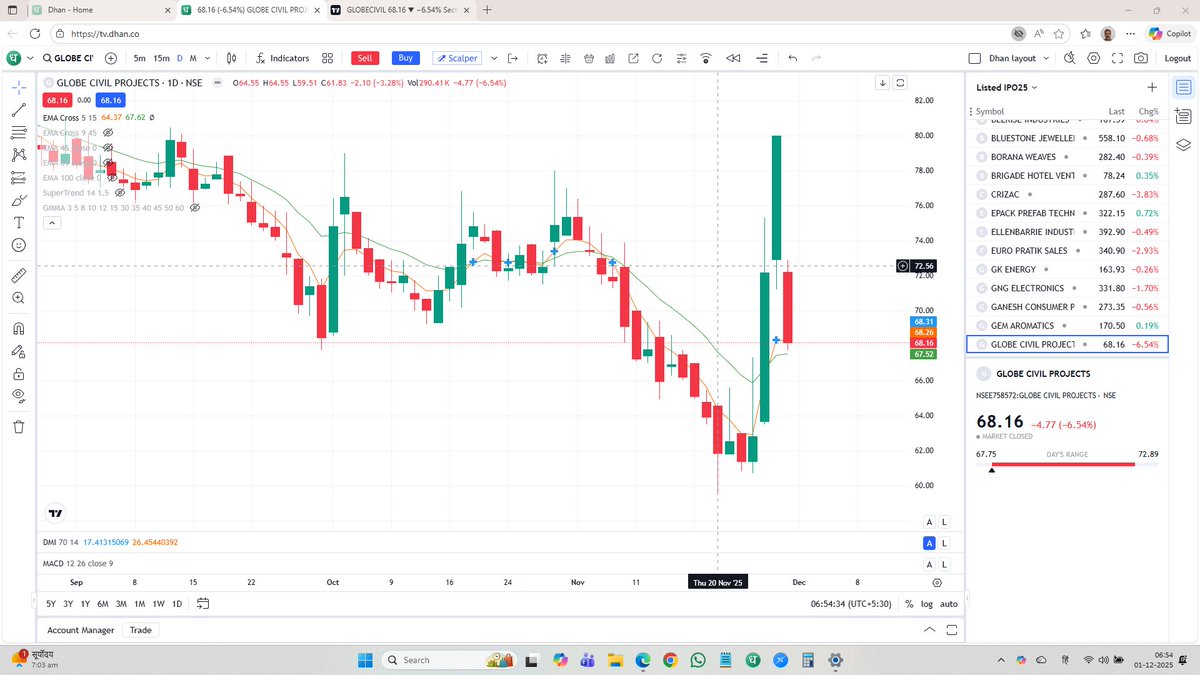Toggle lock all drawing tools
The height and width of the screenshot is (675, 1200).
(18, 374)
